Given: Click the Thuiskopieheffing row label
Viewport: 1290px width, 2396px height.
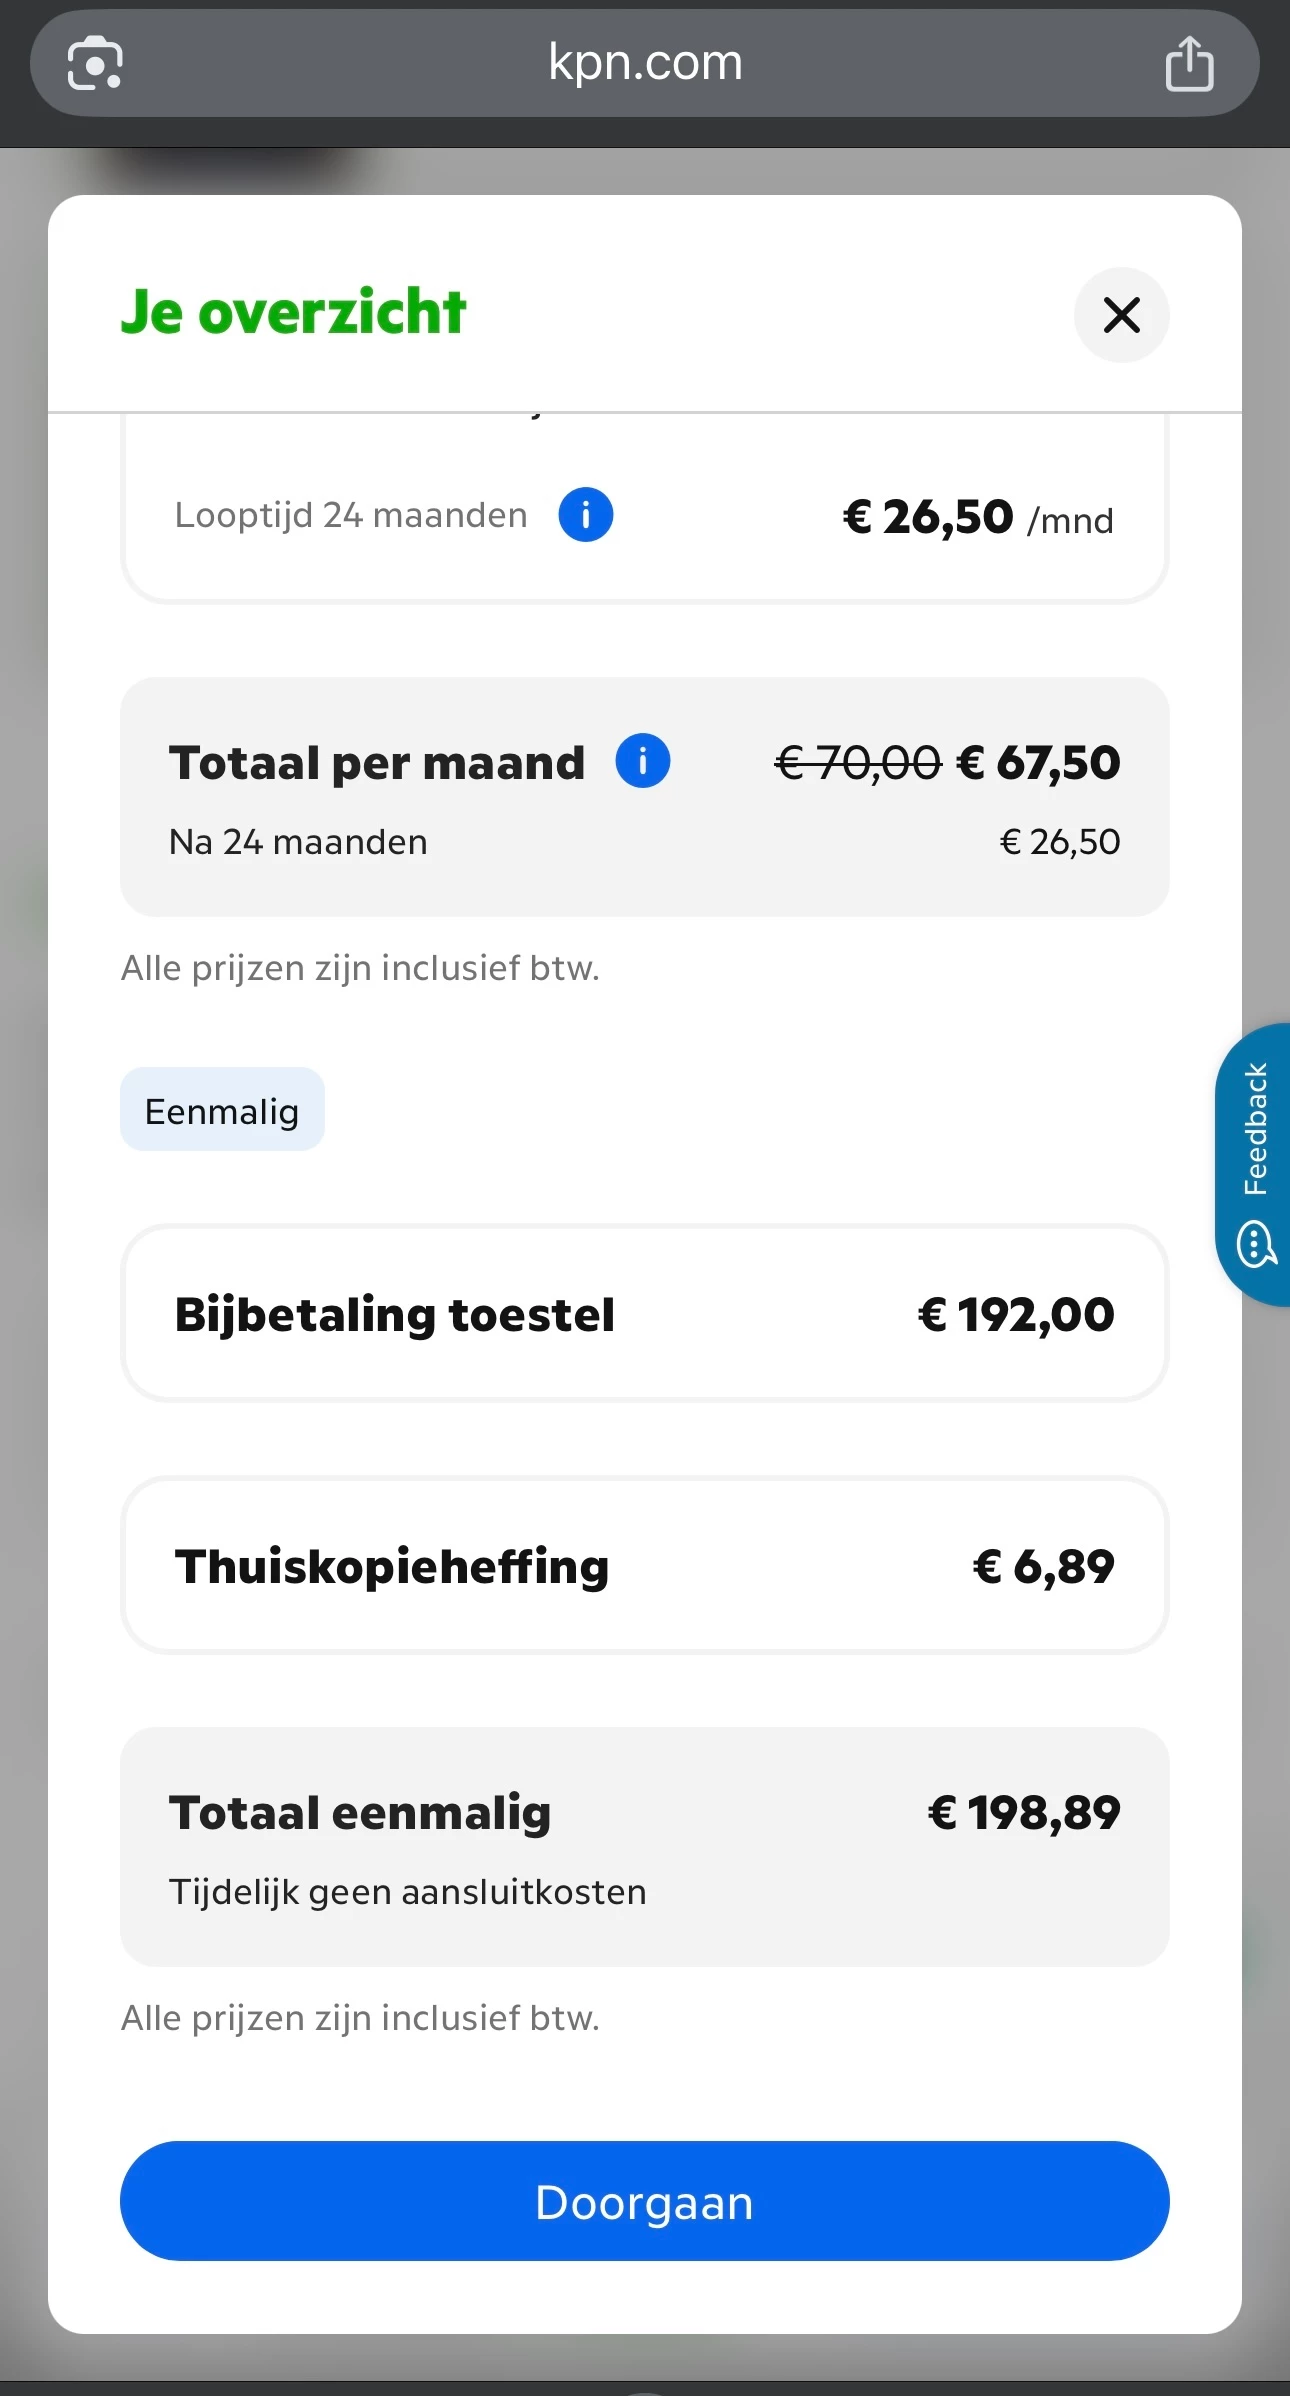Looking at the screenshot, I should (x=391, y=1566).
